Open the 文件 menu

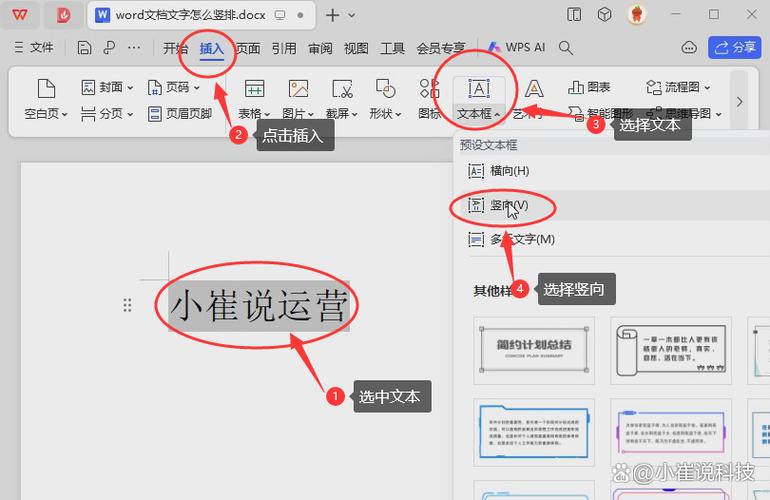pyautogui.click(x=33, y=48)
